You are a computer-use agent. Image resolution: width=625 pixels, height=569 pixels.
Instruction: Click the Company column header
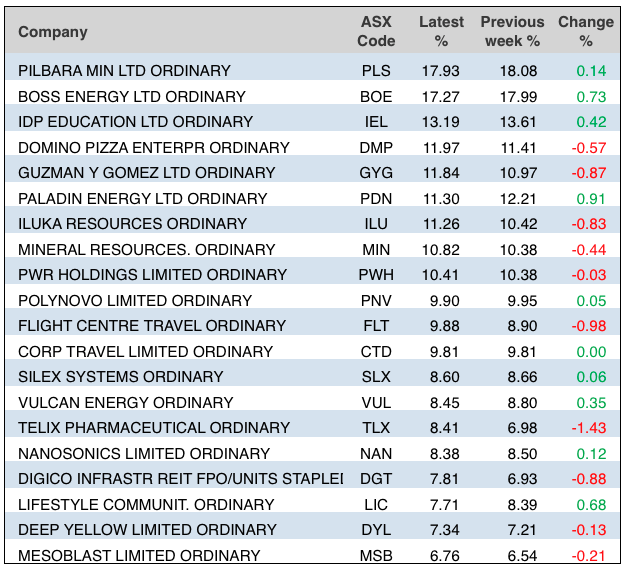(53, 32)
